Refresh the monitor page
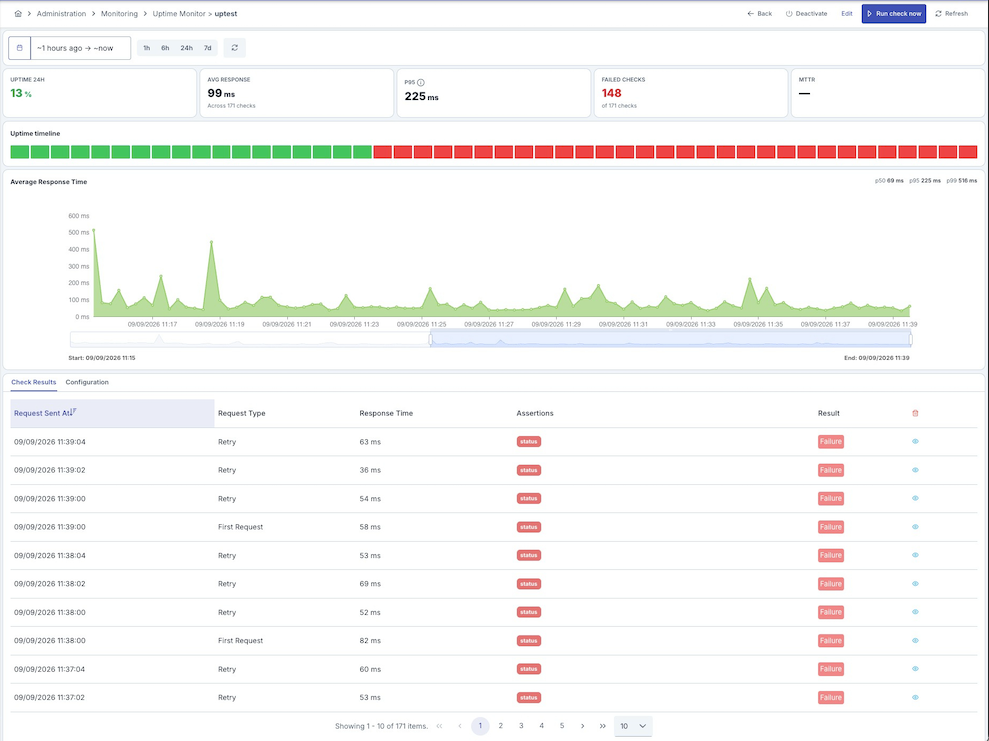Image resolution: width=989 pixels, height=741 pixels. [x=951, y=13]
